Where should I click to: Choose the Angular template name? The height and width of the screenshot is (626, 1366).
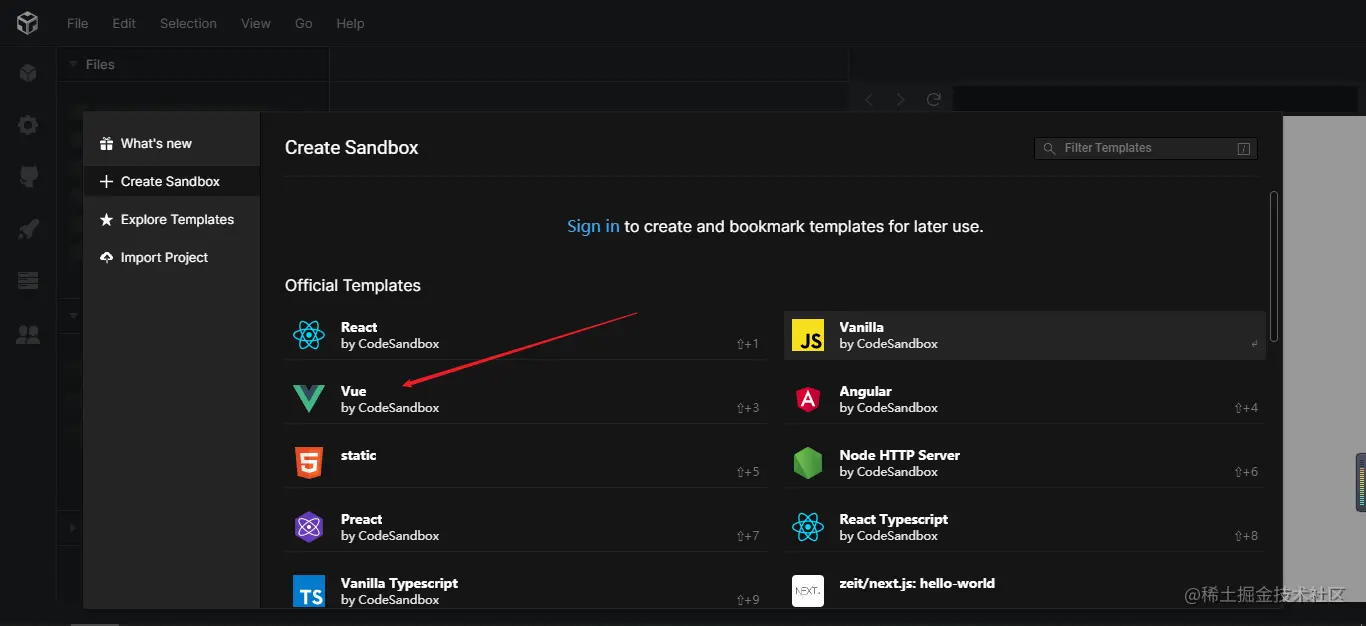pos(866,391)
